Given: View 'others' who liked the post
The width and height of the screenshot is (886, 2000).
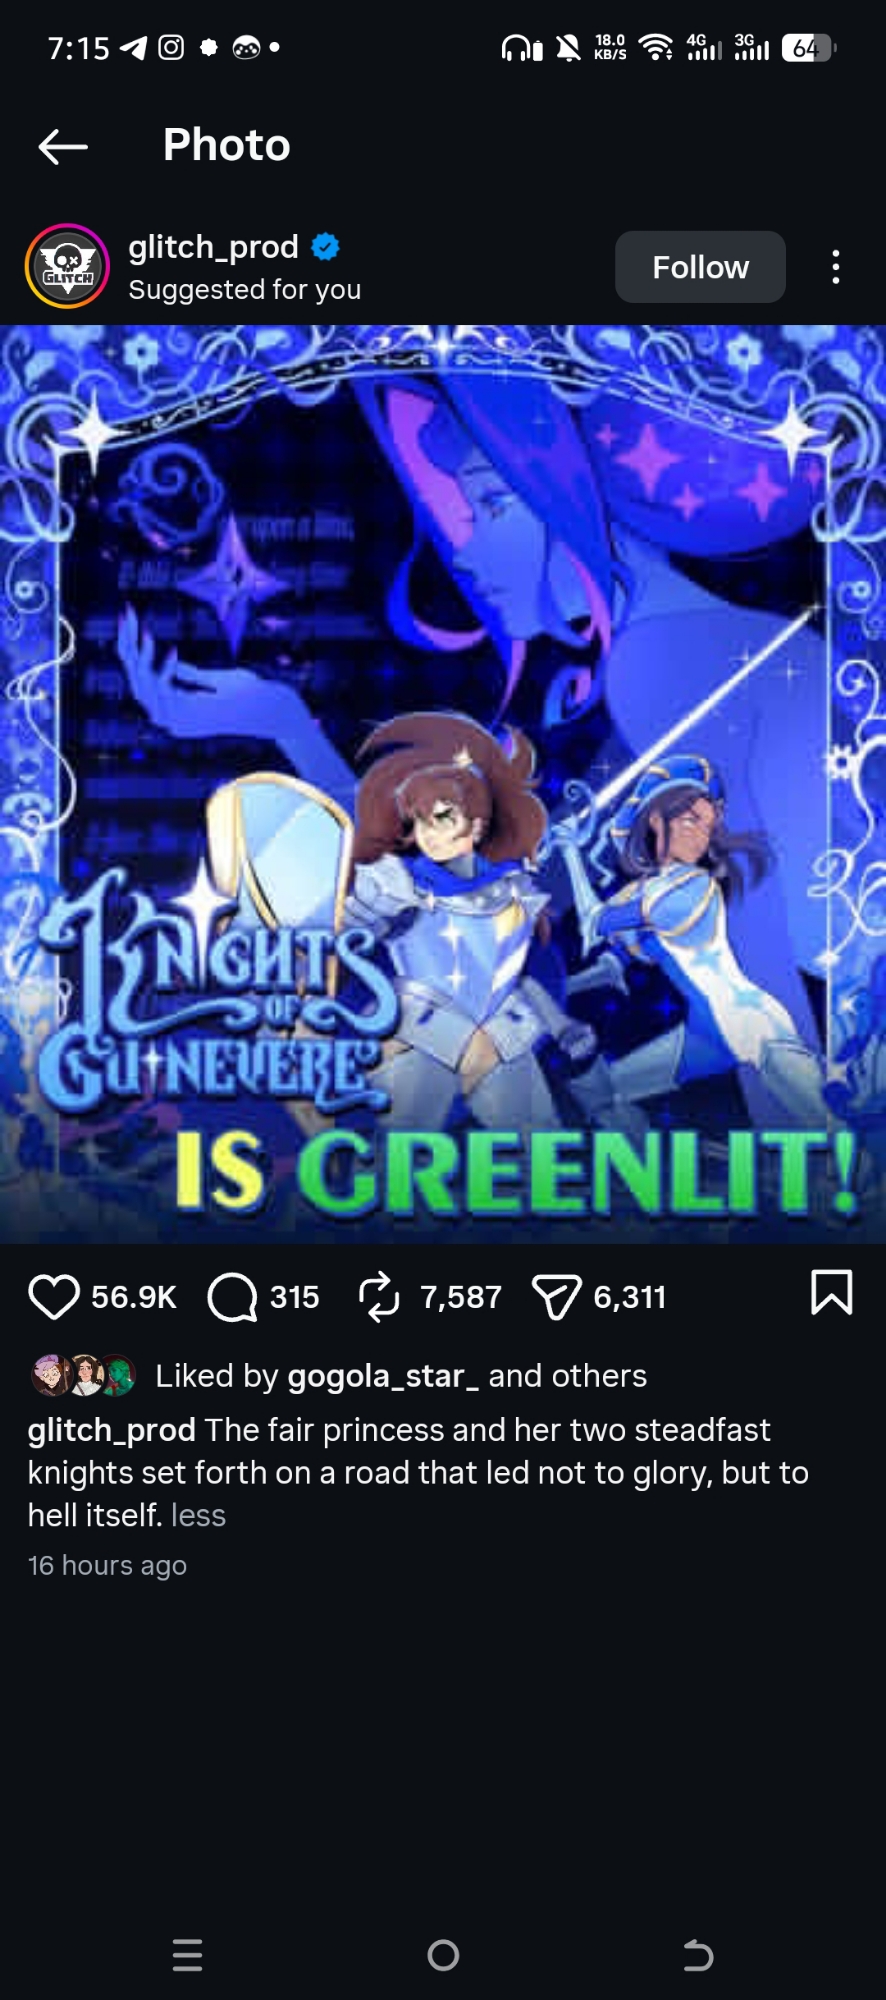Looking at the screenshot, I should click(x=596, y=1376).
